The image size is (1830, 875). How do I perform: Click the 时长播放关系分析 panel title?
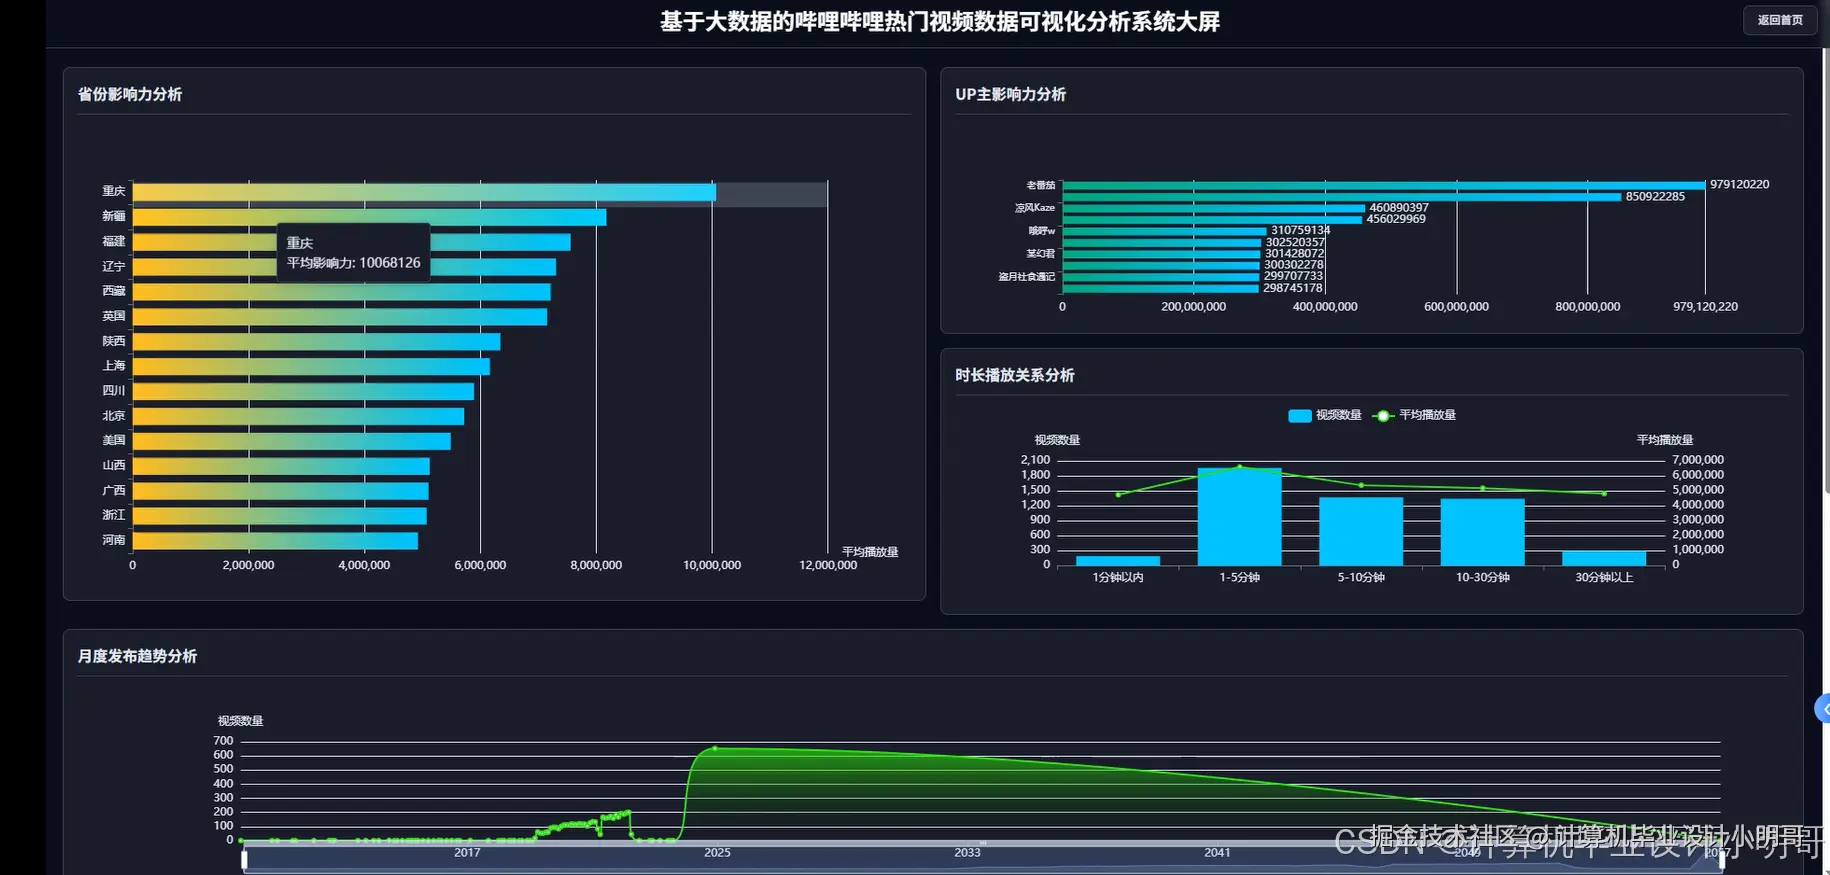[x=1014, y=375]
